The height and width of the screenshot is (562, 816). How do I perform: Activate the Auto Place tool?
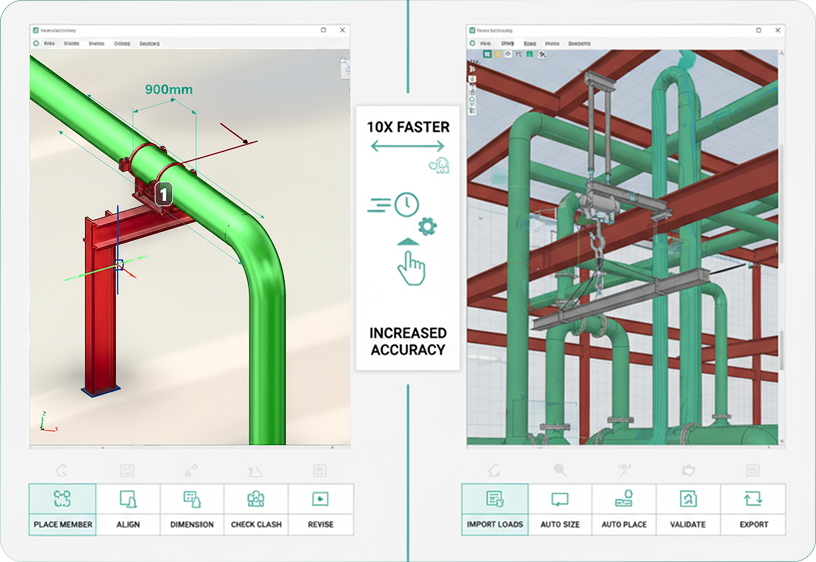(624, 509)
